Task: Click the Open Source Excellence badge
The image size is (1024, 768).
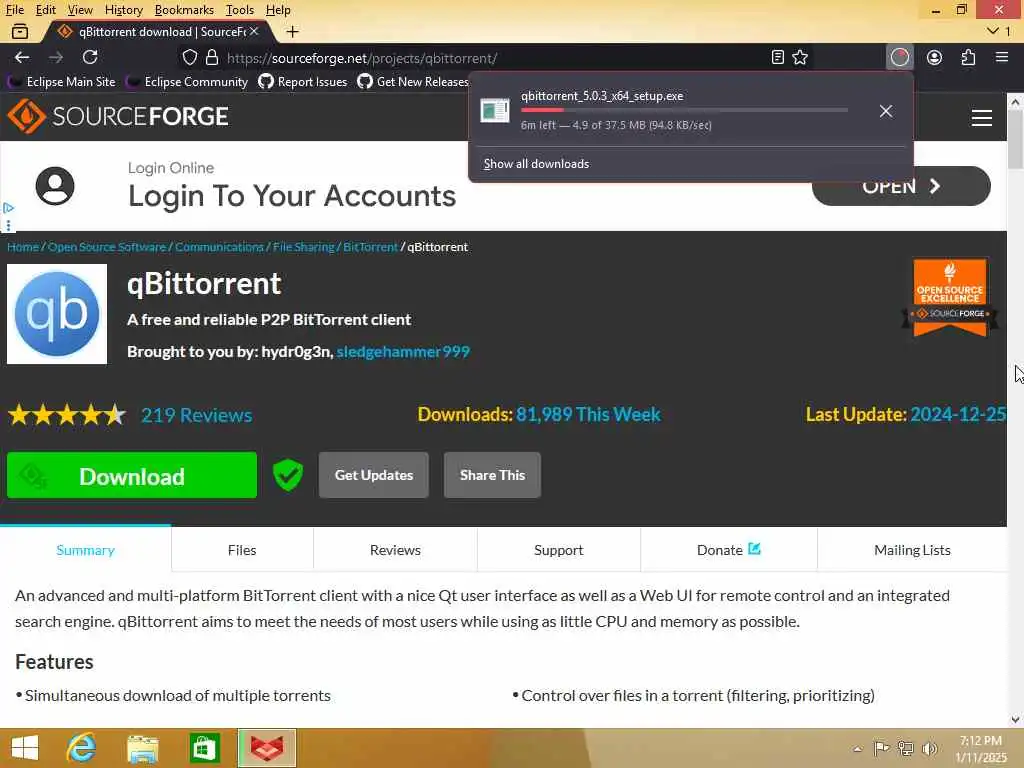Action: (950, 297)
